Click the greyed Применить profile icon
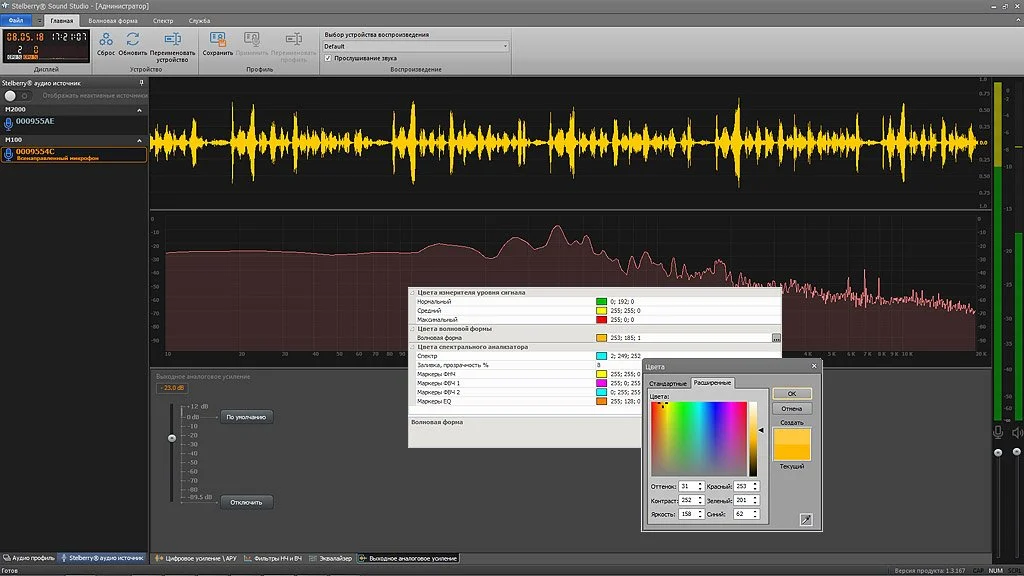 click(x=251, y=40)
